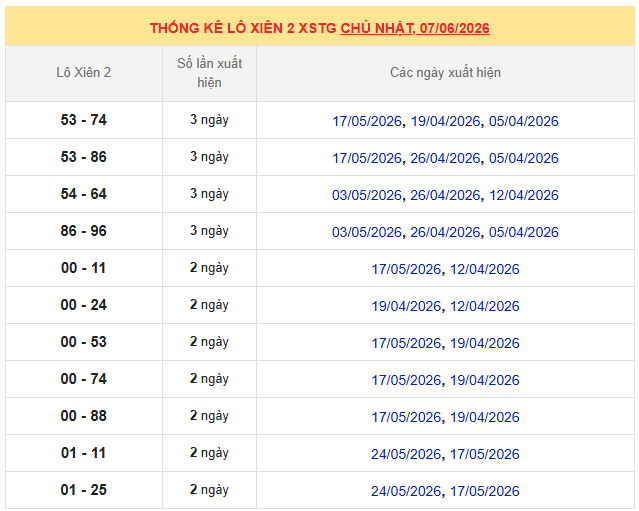Open 03/05/2026 link in 54 - 64 row
The image size is (639, 511).
367,195
